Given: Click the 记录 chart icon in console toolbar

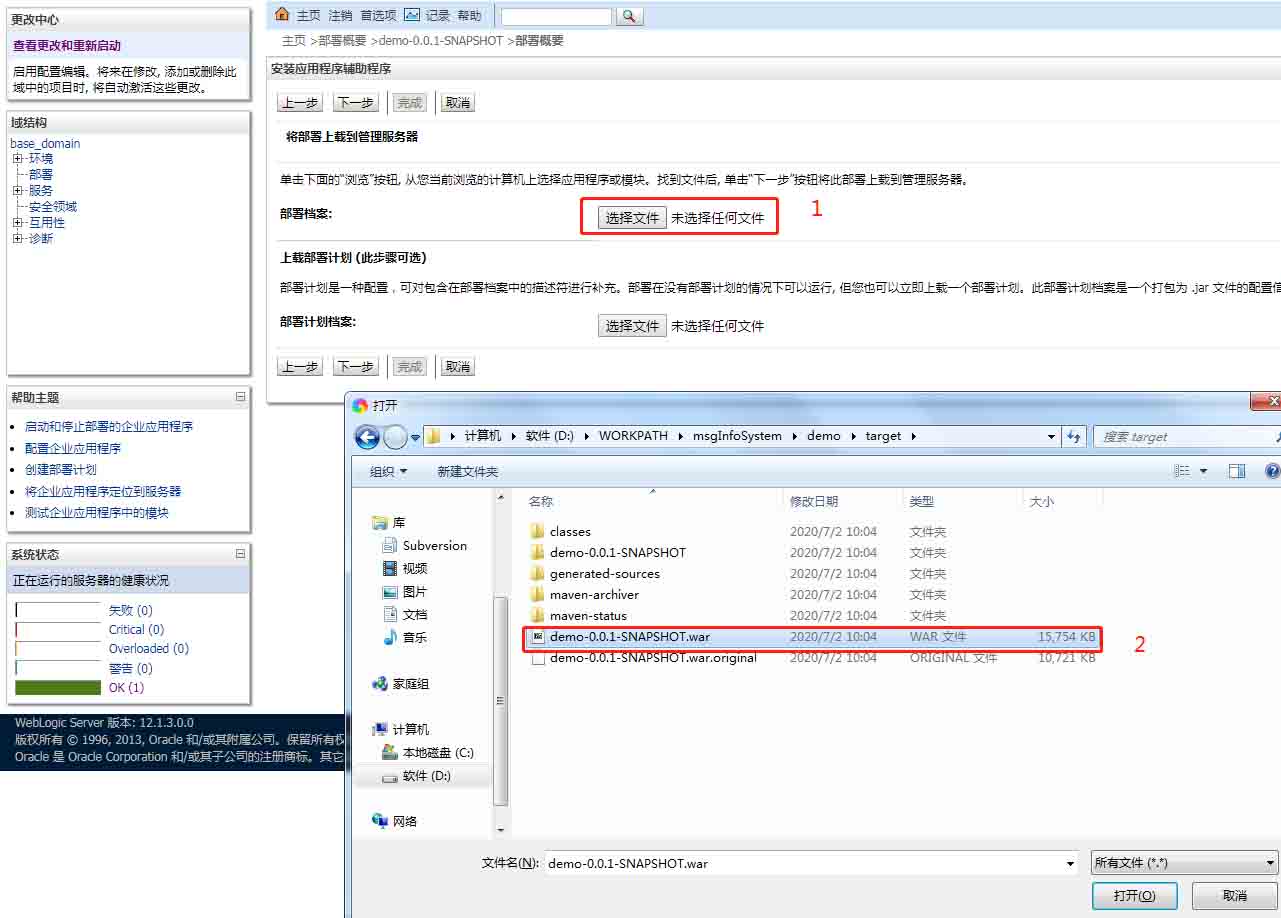Looking at the screenshot, I should click(412, 15).
